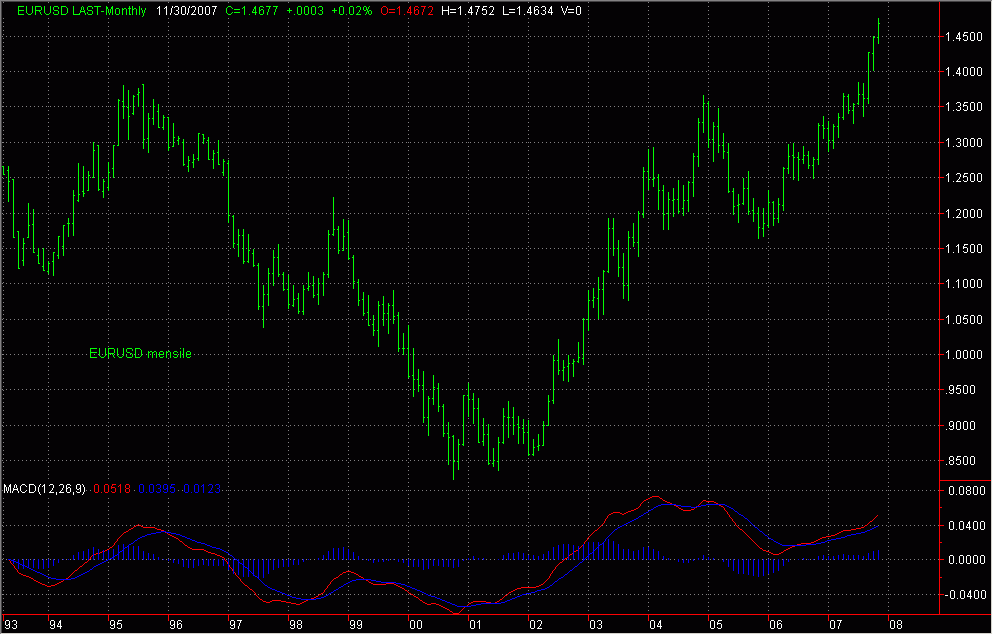The image size is (993, 634).
Task: Click the -0.0400 MACD axis label
Action: coord(959,594)
